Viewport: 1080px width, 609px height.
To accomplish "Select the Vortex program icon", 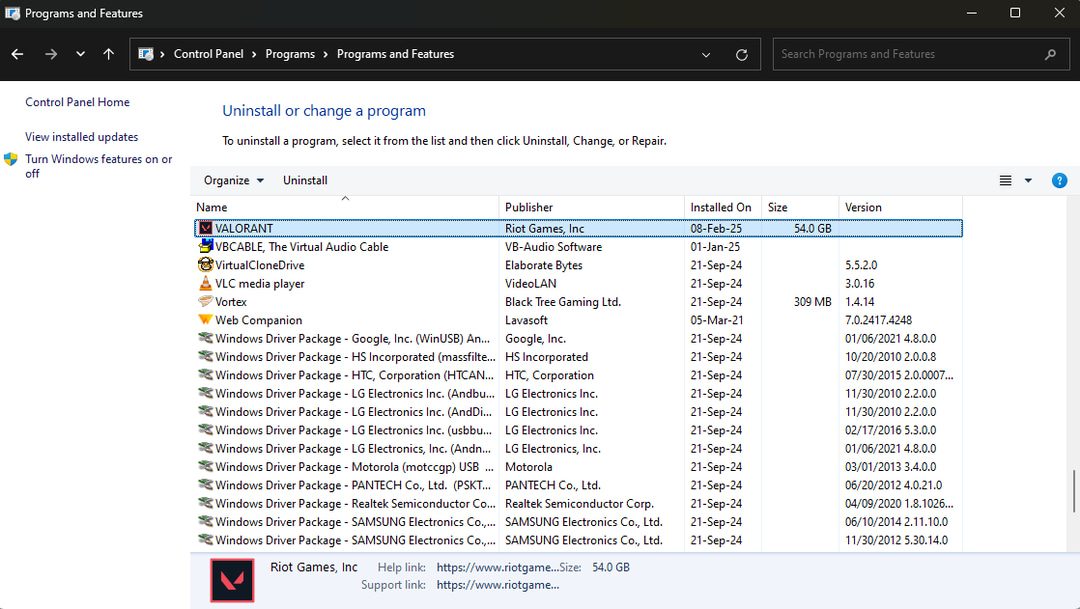I will click(207, 301).
